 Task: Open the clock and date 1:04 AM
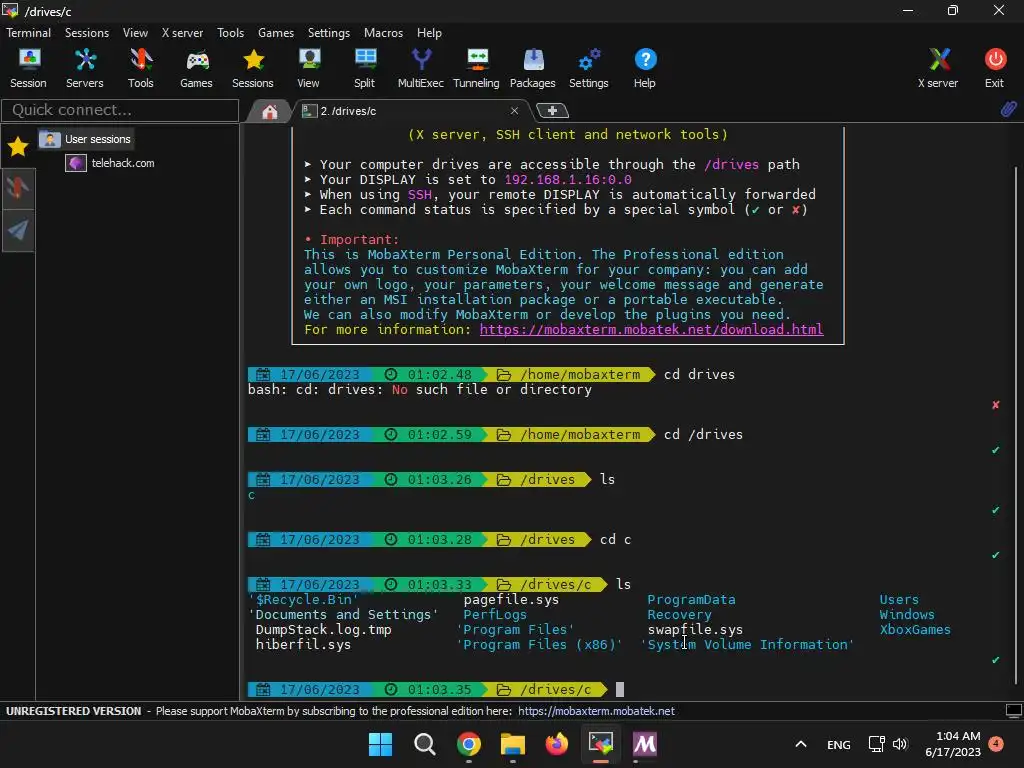tap(953, 744)
